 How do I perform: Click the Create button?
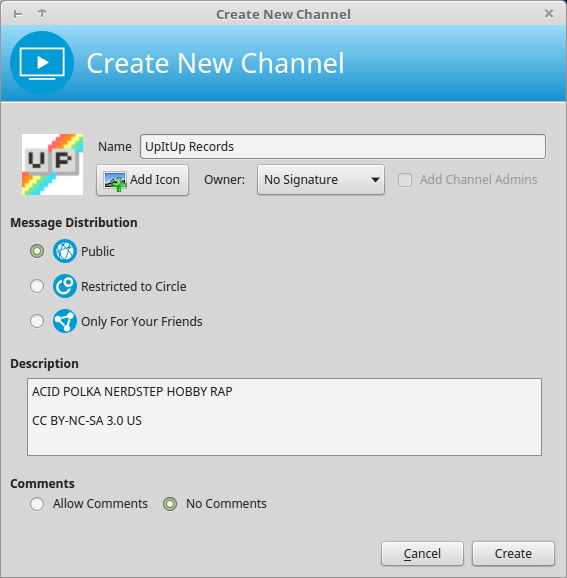(513, 553)
